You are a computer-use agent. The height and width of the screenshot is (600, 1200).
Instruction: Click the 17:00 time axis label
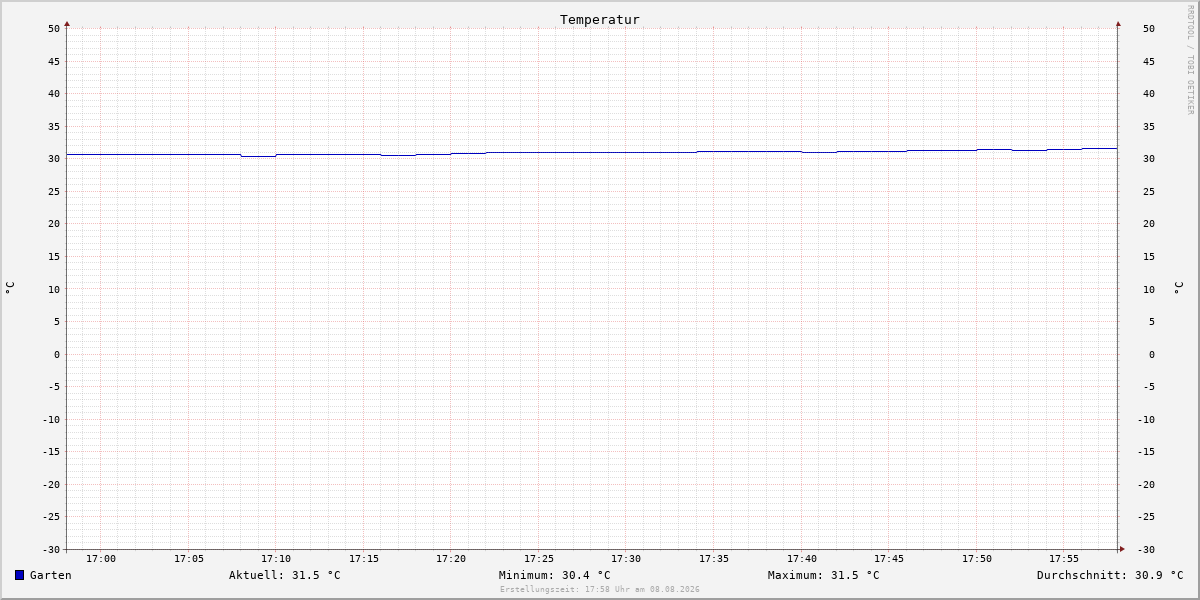(101, 559)
